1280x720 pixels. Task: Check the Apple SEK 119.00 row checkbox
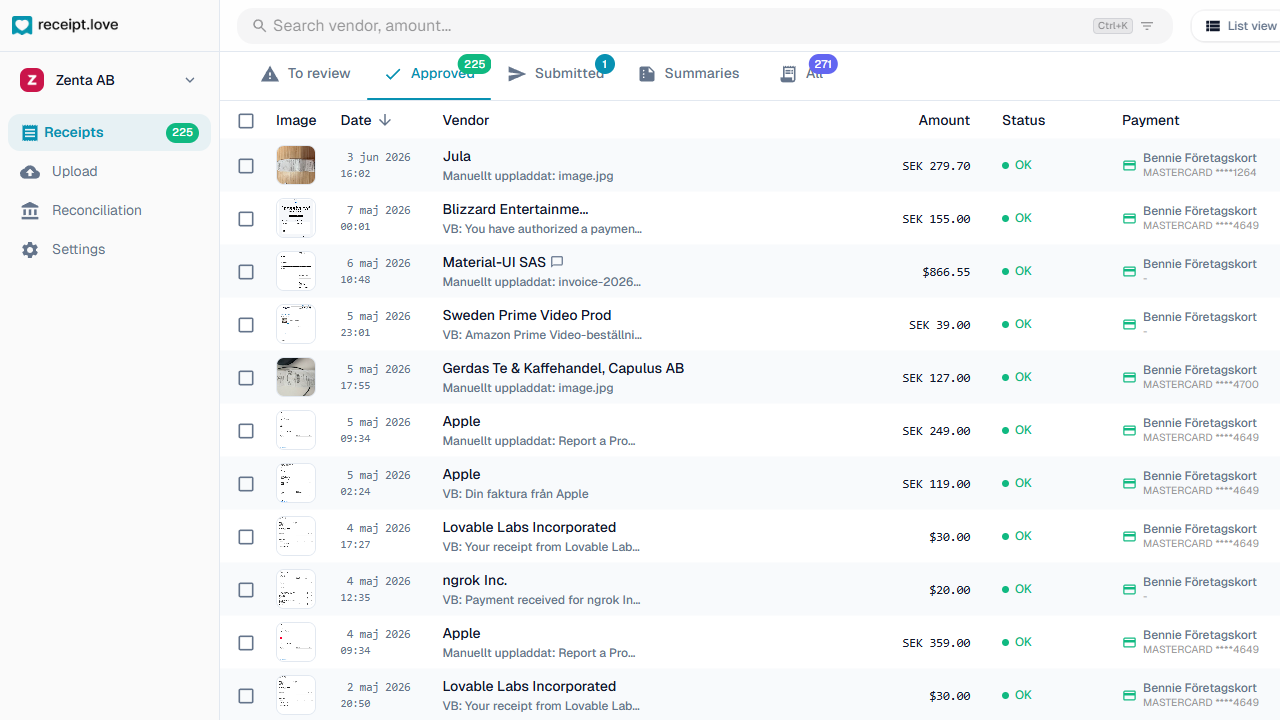click(x=246, y=484)
